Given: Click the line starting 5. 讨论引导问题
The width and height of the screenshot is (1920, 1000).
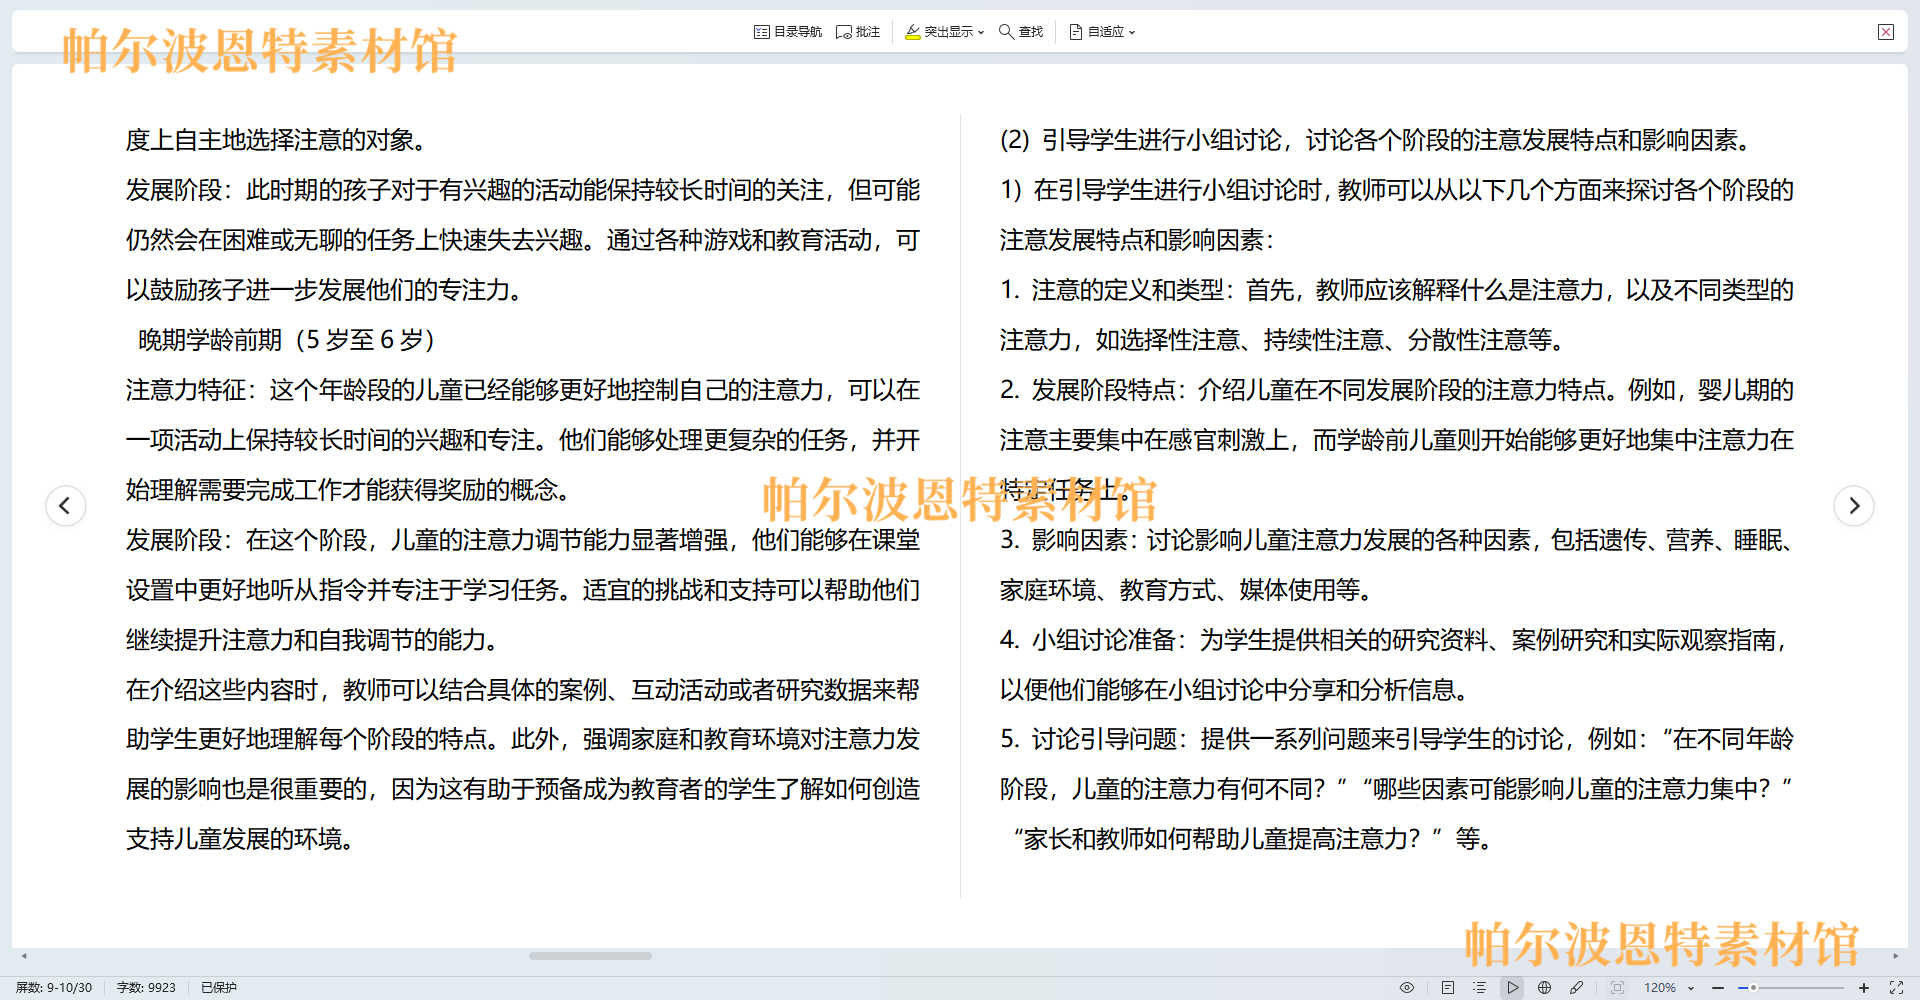Looking at the screenshot, I should coord(1397,739).
